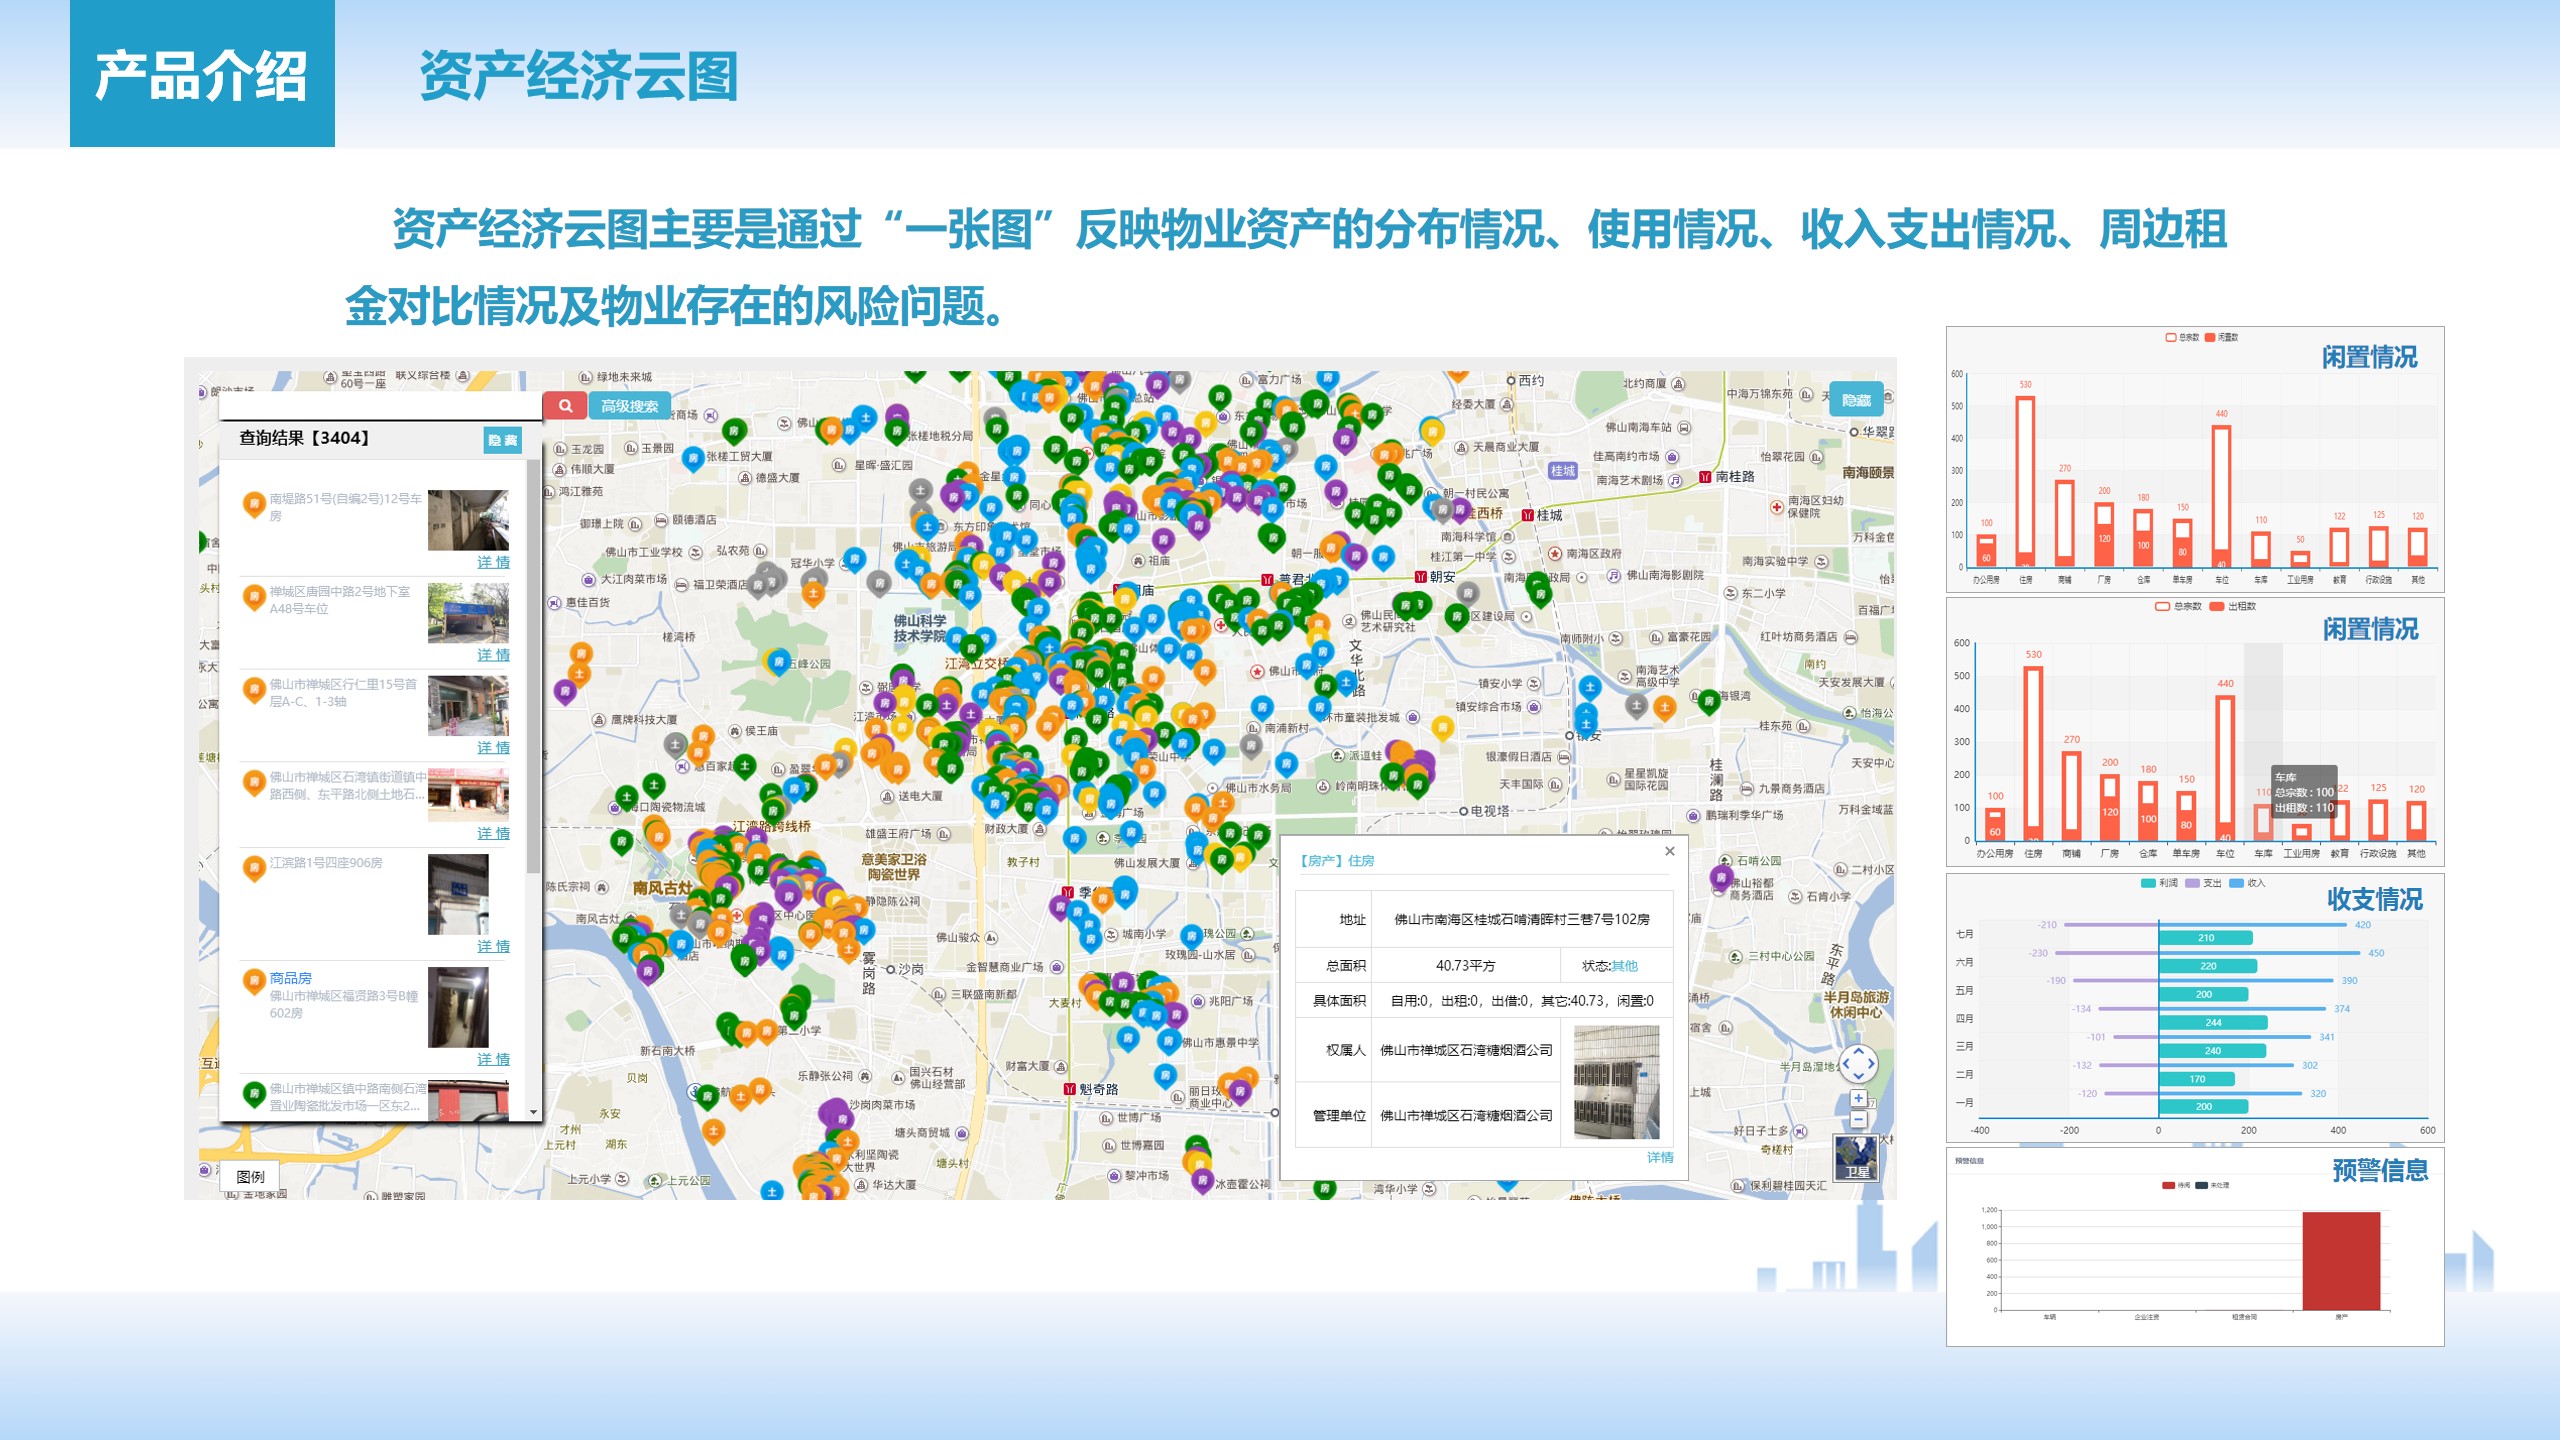Image resolution: width=2560 pixels, height=1440 pixels.
Task: Close the 房产 住房 info popup
Action: [1669, 851]
